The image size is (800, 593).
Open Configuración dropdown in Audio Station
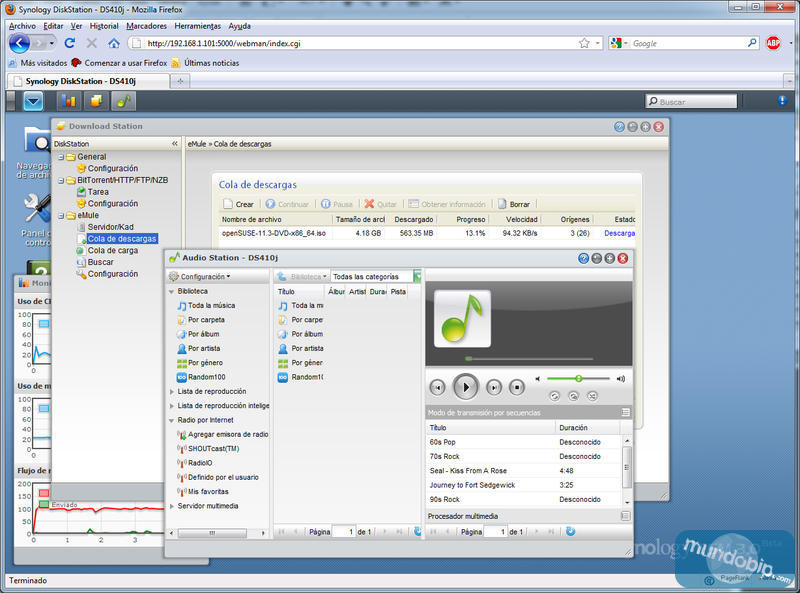point(199,277)
